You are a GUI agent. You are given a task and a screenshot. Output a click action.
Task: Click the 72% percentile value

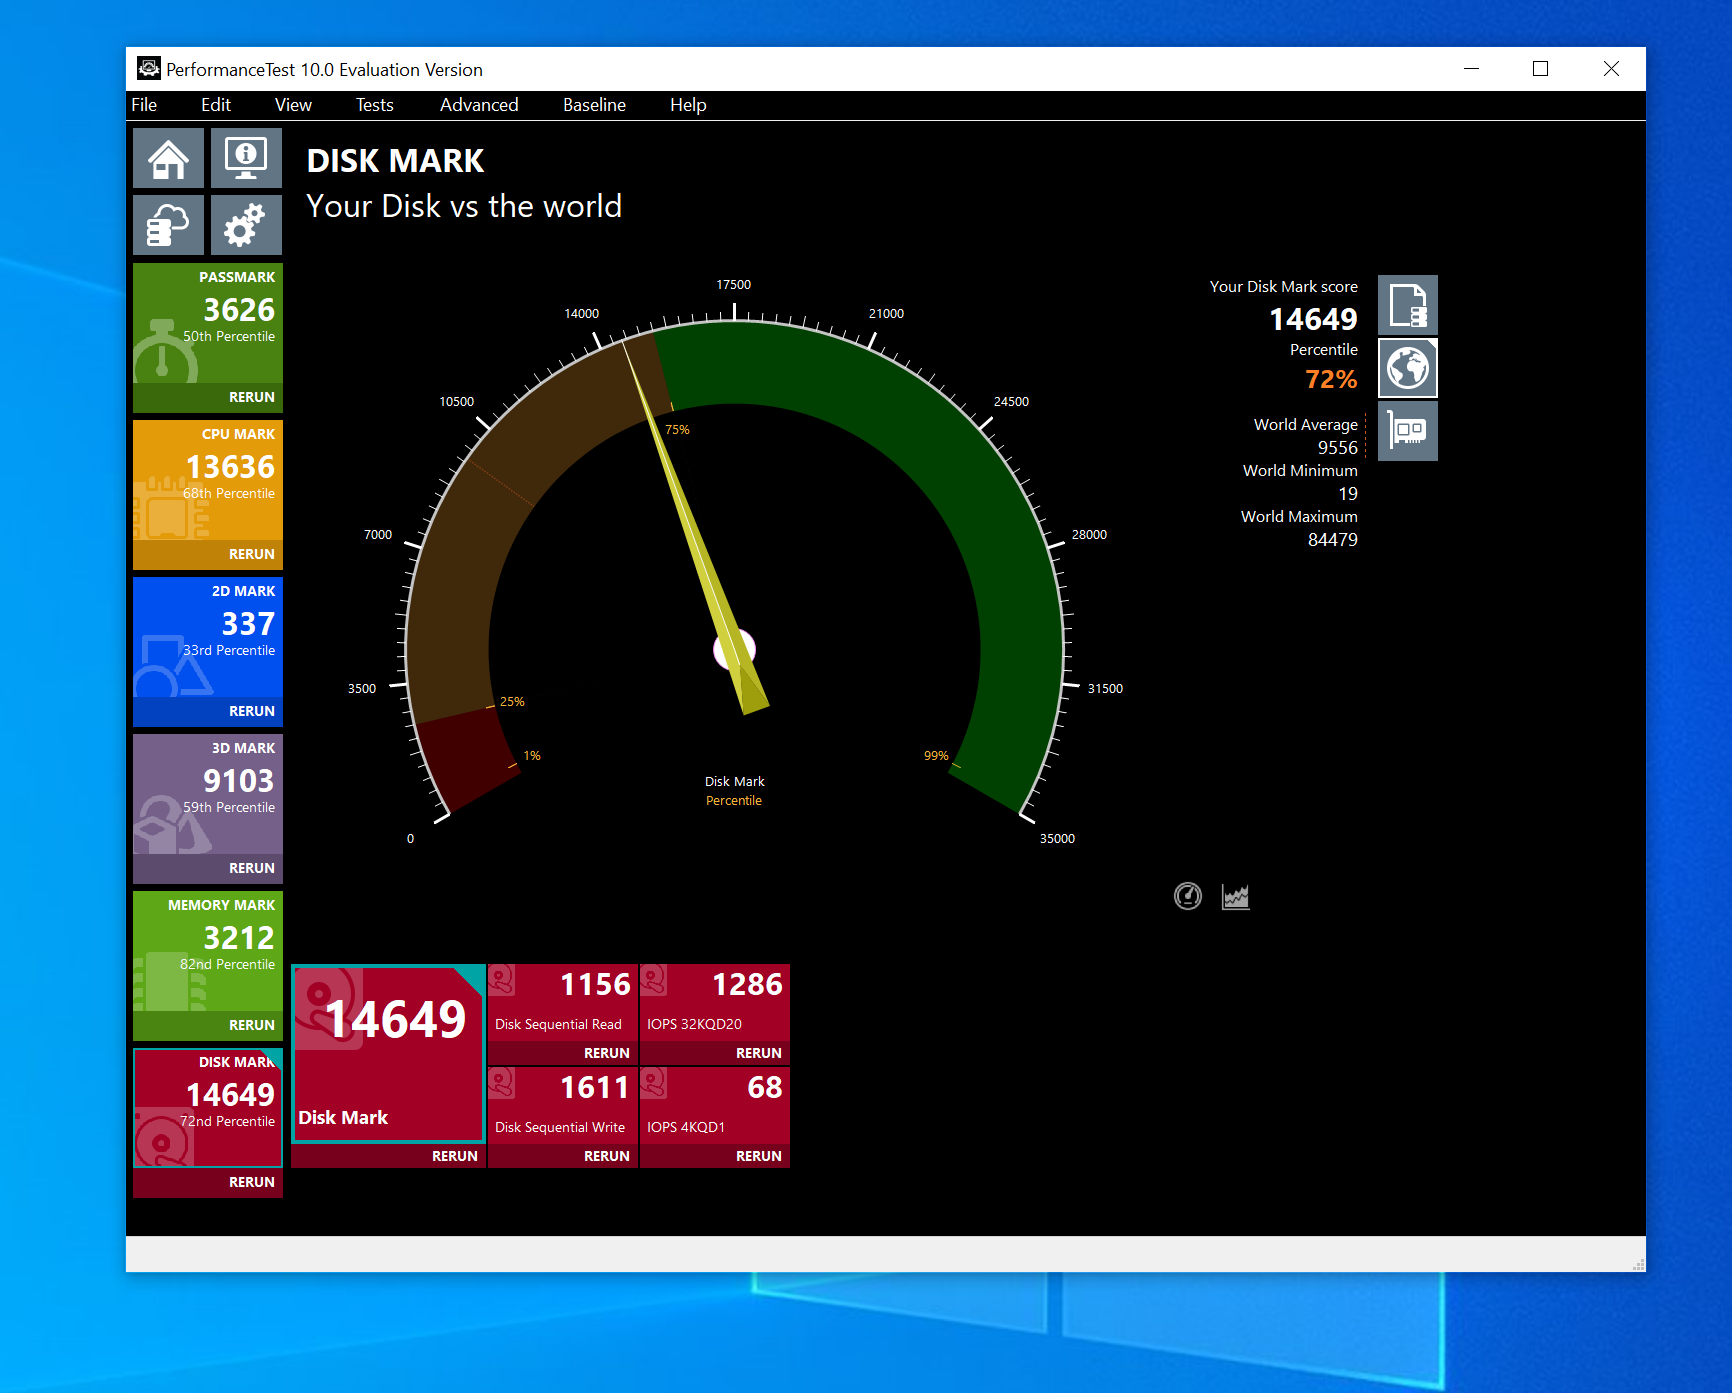pyautogui.click(x=1331, y=380)
